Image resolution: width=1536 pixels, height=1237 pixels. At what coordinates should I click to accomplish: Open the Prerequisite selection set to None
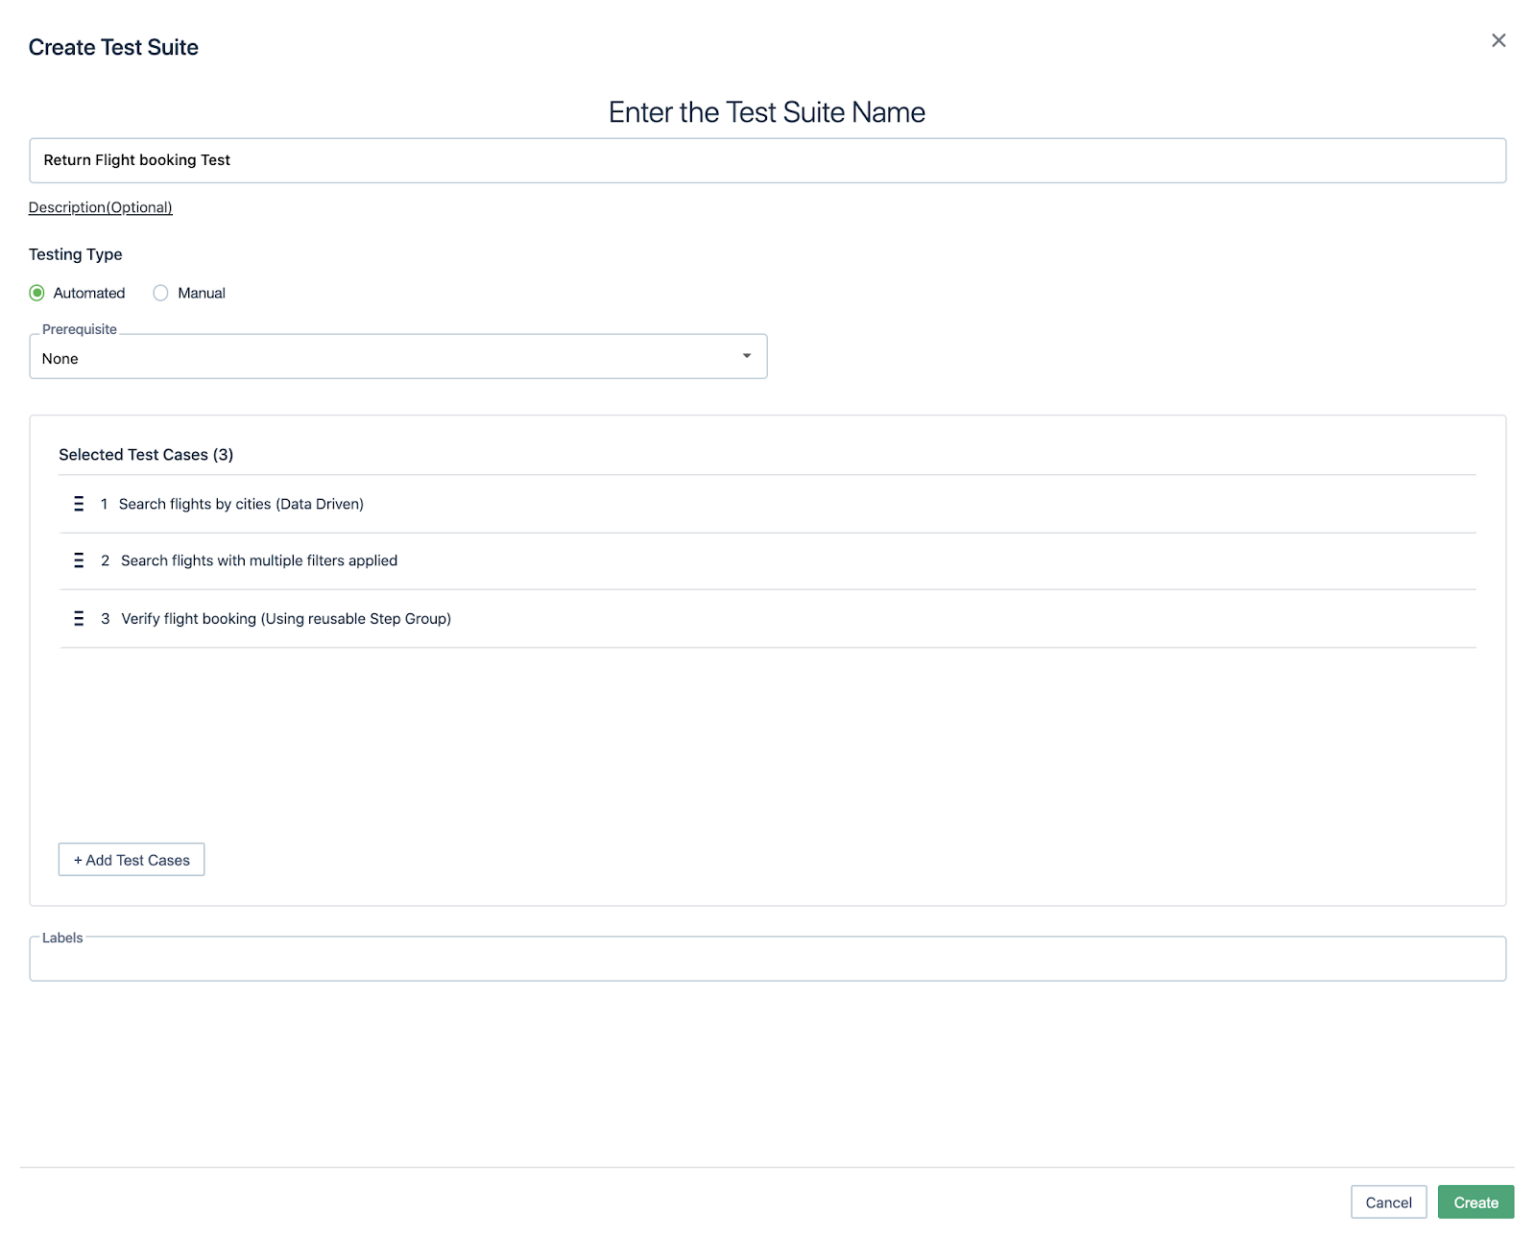click(x=398, y=356)
